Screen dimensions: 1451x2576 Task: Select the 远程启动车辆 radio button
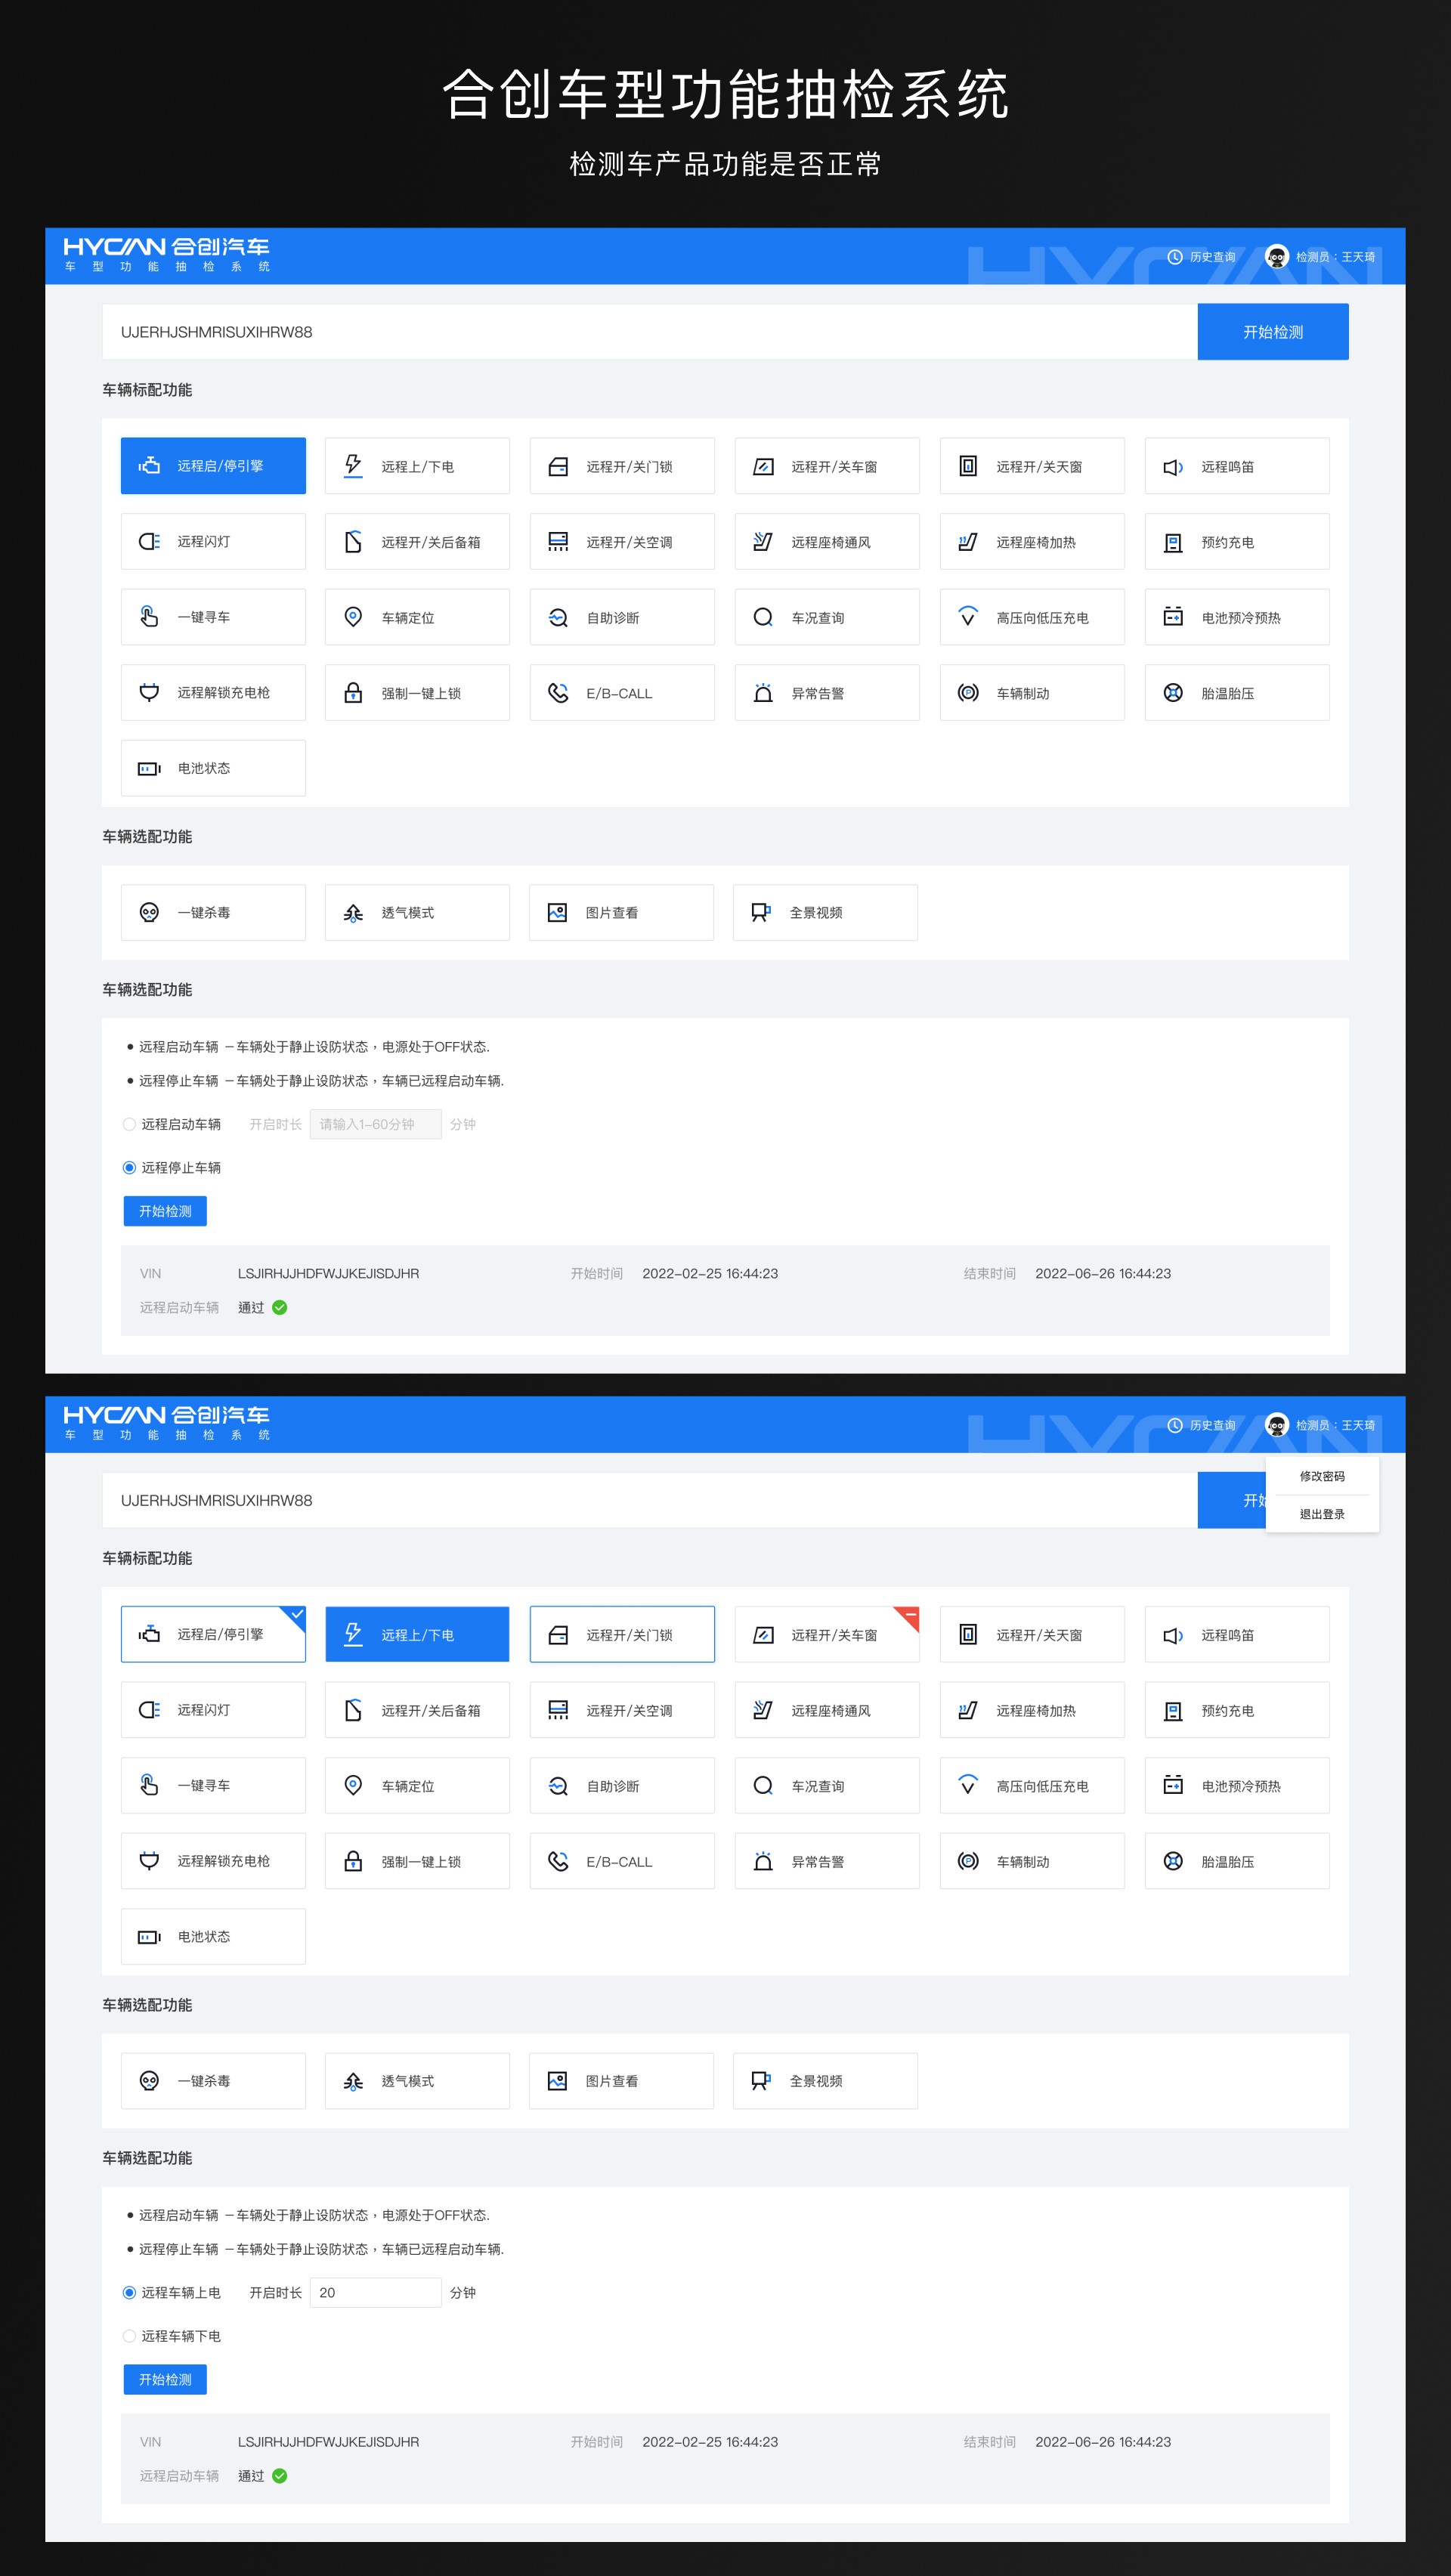click(129, 1124)
